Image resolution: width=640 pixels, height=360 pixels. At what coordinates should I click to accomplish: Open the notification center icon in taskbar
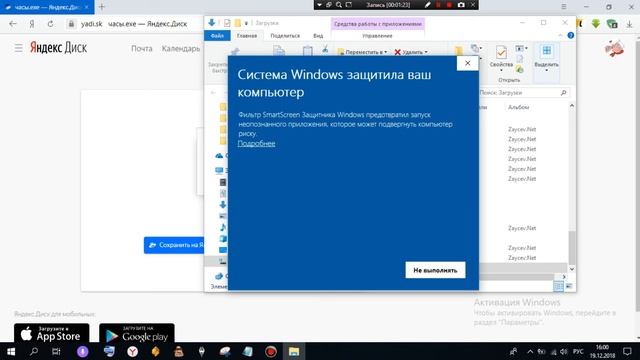pos(627,351)
